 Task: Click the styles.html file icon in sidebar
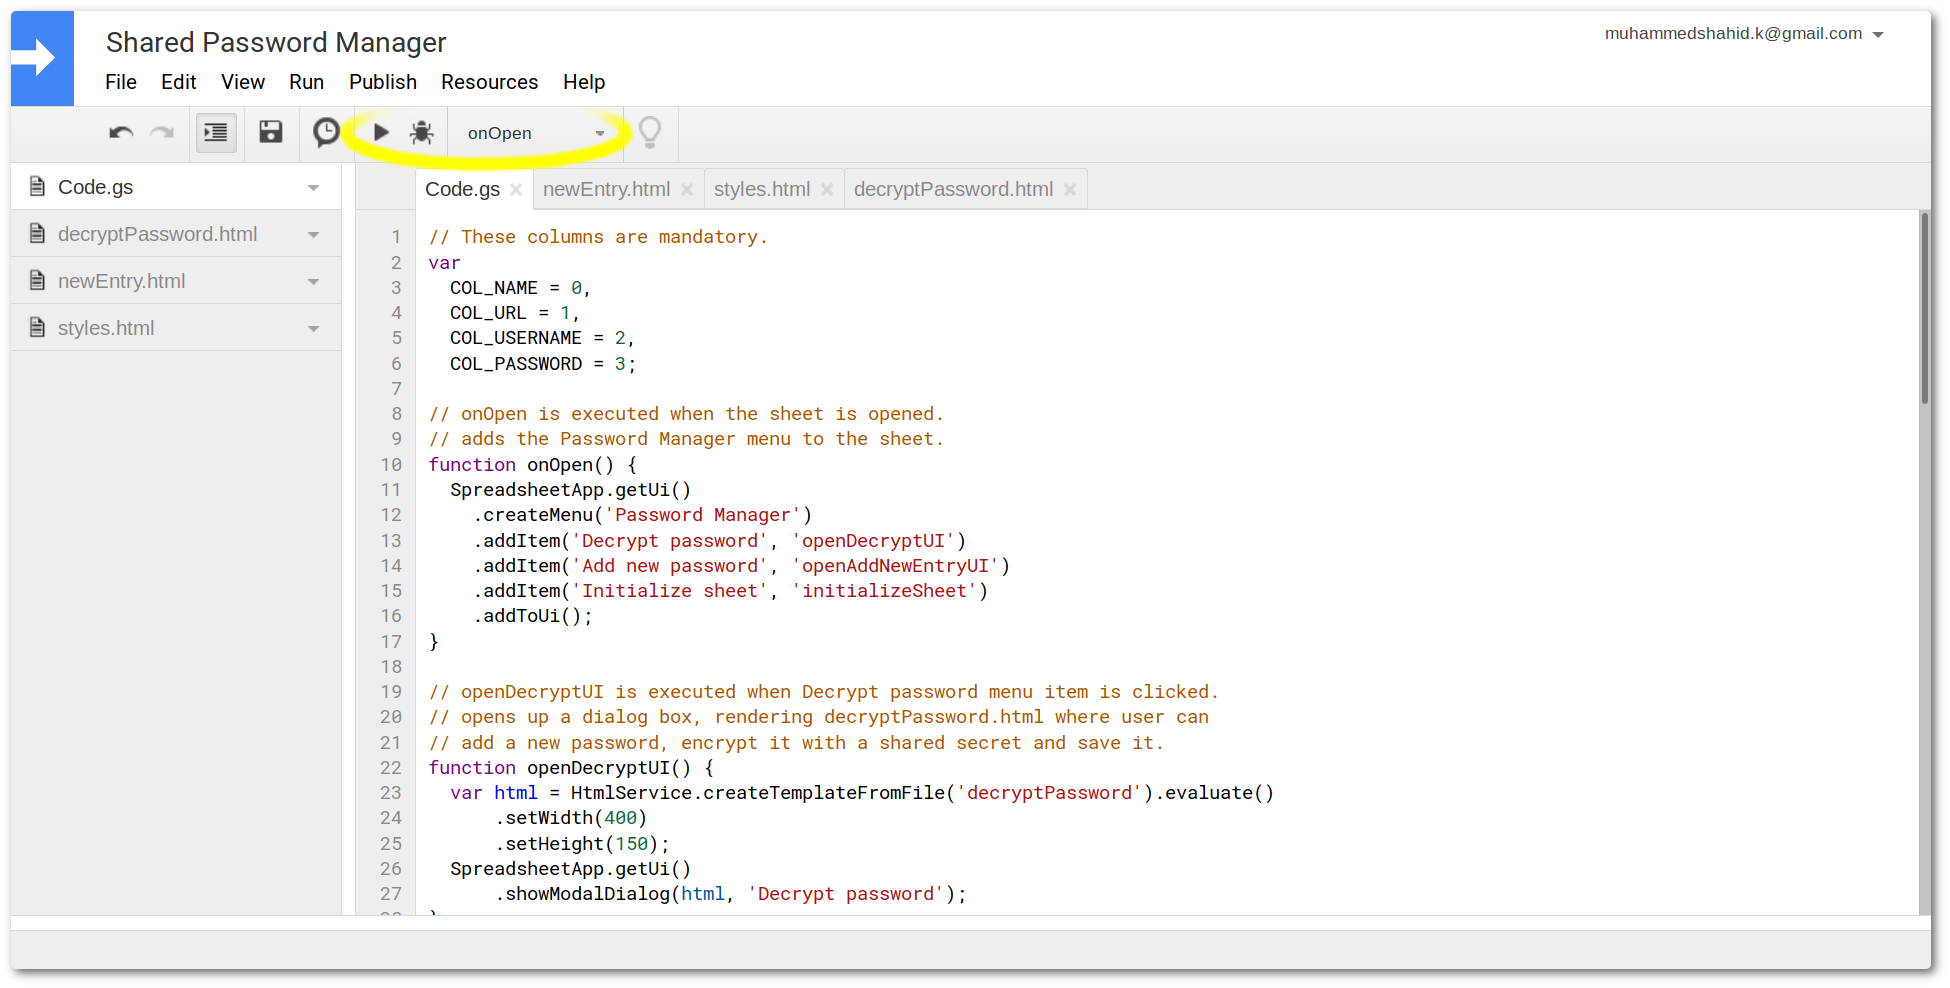click(38, 328)
